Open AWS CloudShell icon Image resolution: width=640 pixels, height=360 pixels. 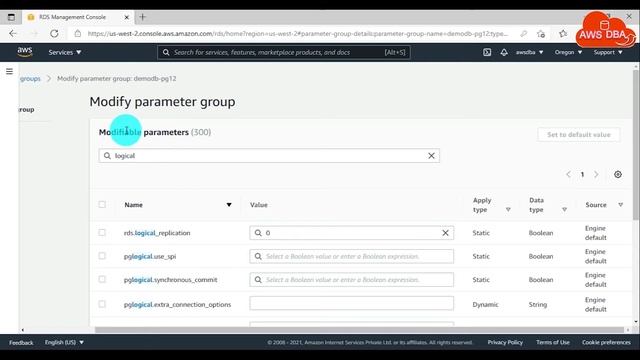tap(487, 52)
